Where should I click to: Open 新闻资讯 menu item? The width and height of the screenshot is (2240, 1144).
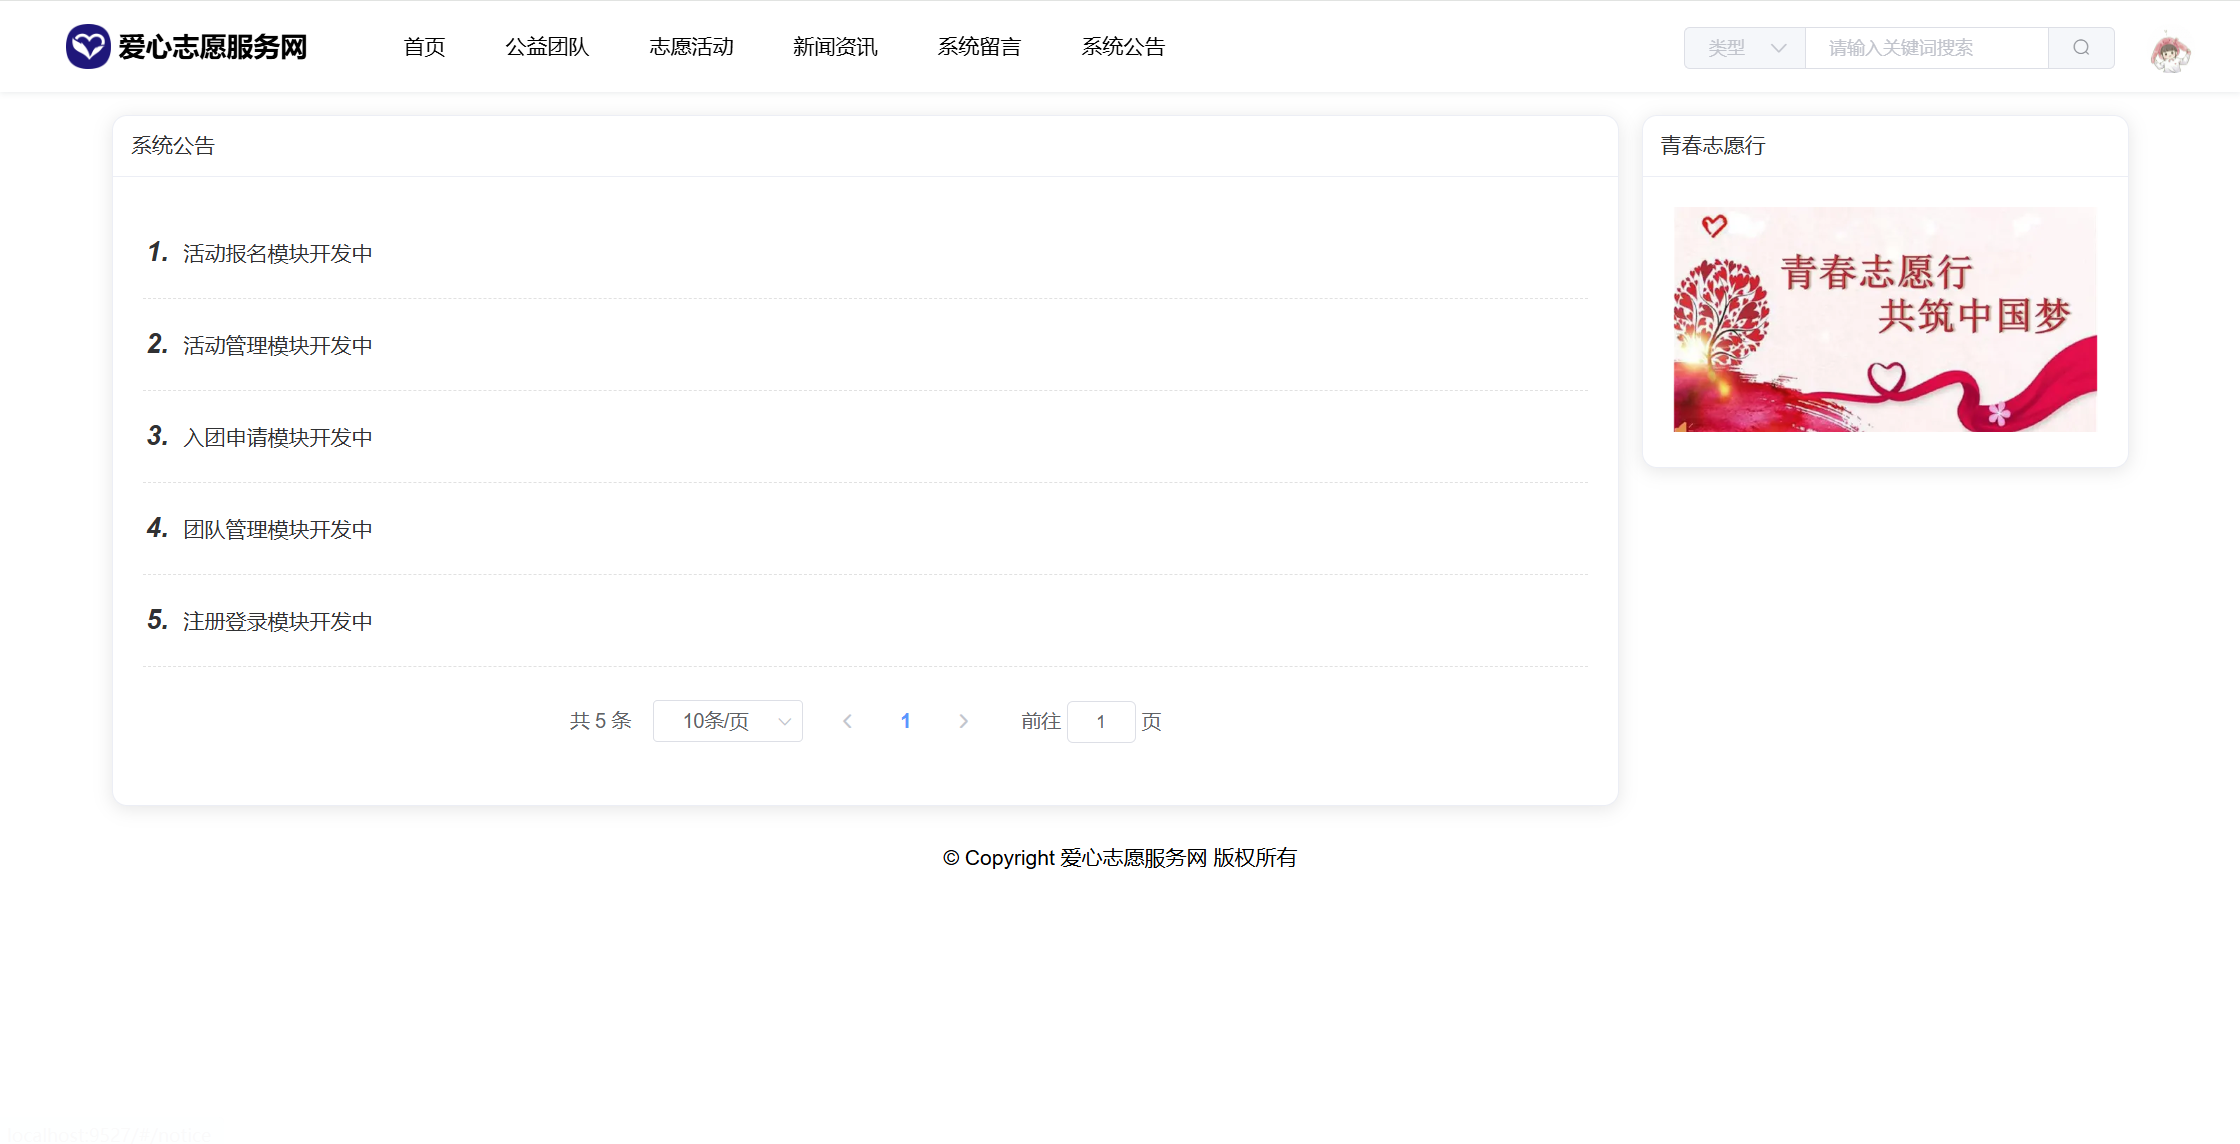point(835,47)
